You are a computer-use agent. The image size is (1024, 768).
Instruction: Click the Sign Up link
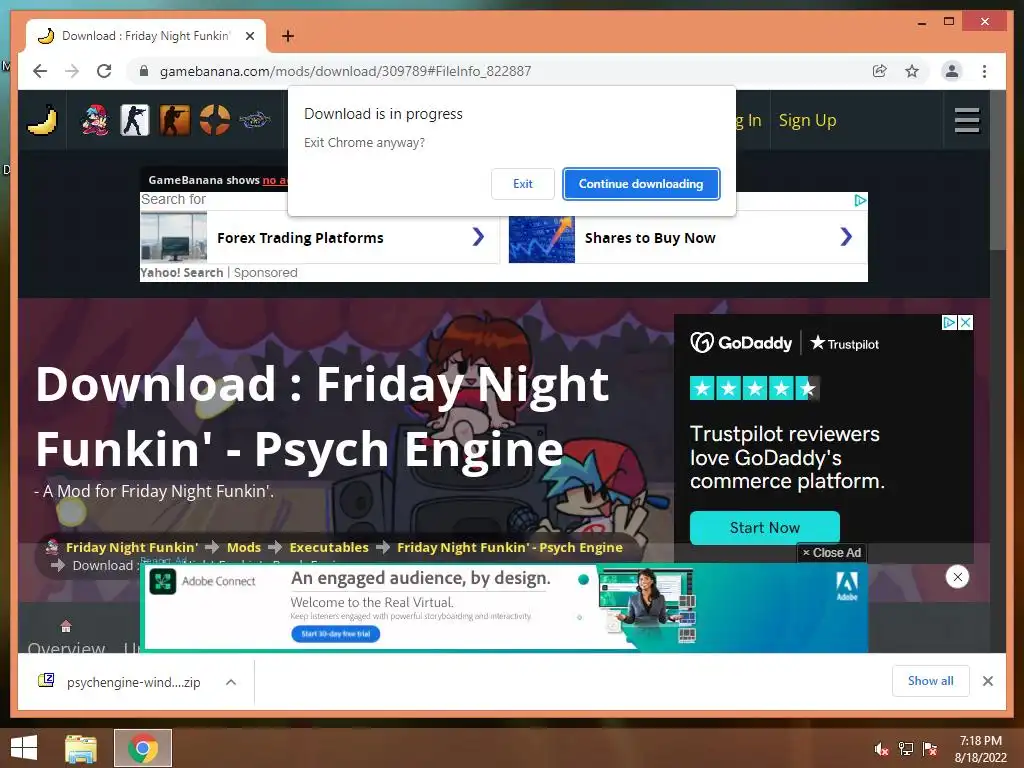point(807,120)
